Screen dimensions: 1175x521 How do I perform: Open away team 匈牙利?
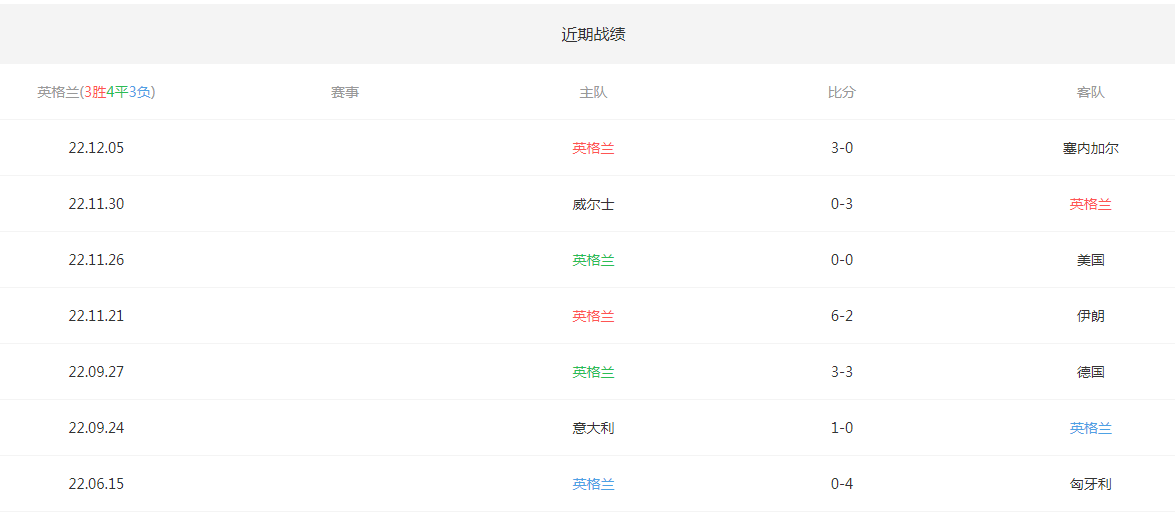coord(1090,484)
